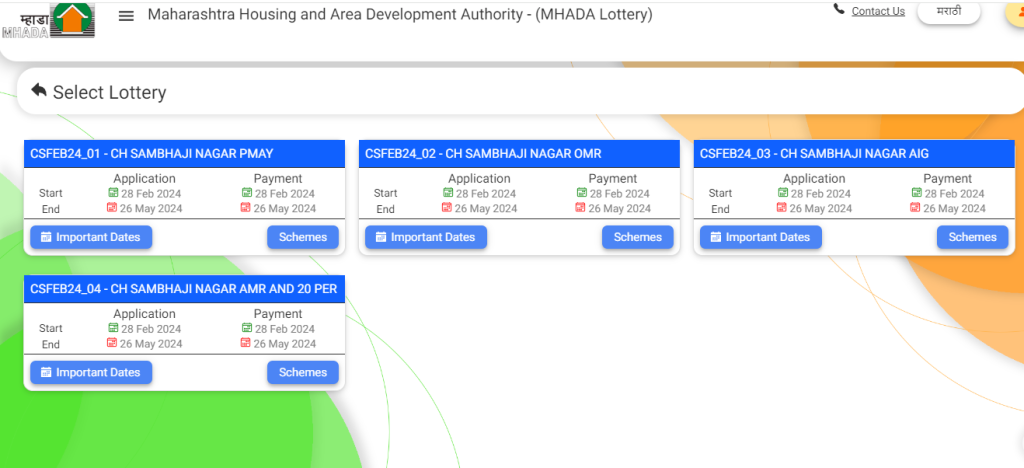Click green calendar icon of OMR application start
The image size is (1024, 468).
click(448, 193)
